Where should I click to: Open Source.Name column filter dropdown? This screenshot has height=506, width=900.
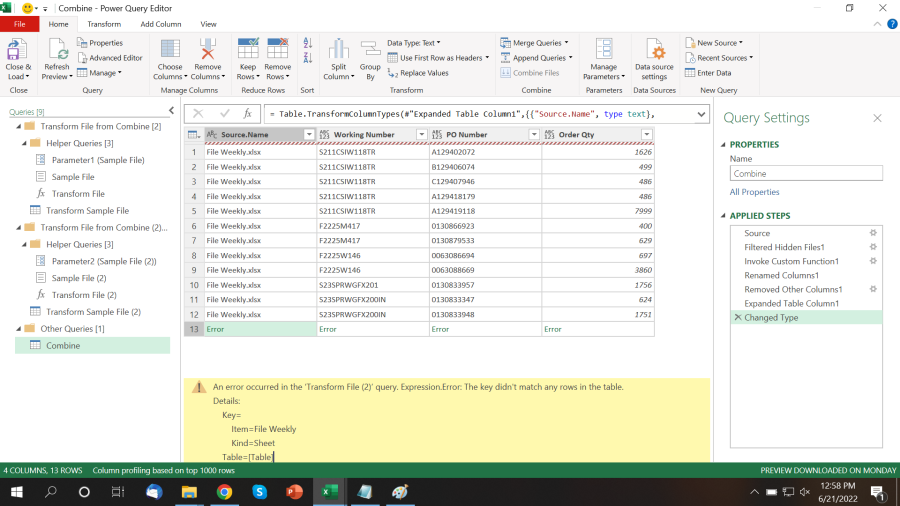[309, 135]
